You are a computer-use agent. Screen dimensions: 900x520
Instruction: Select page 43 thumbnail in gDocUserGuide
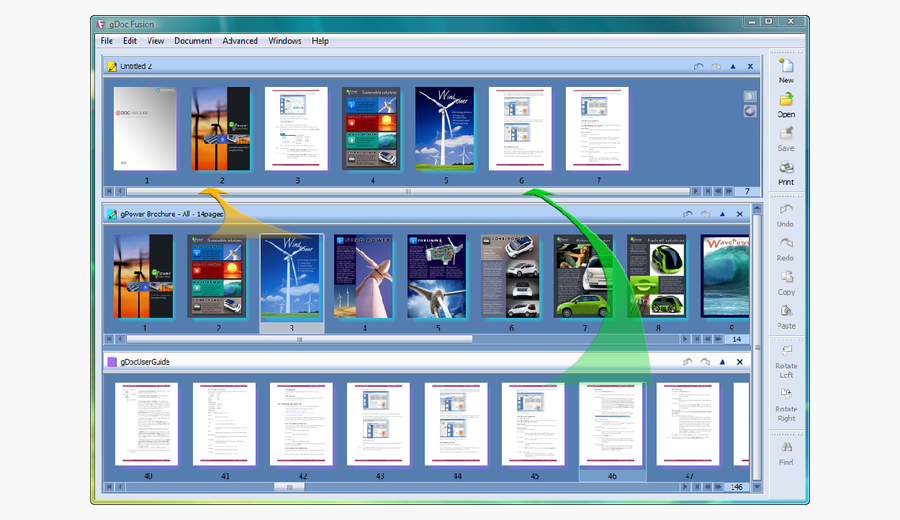pyautogui.click(x=378, y=424)
